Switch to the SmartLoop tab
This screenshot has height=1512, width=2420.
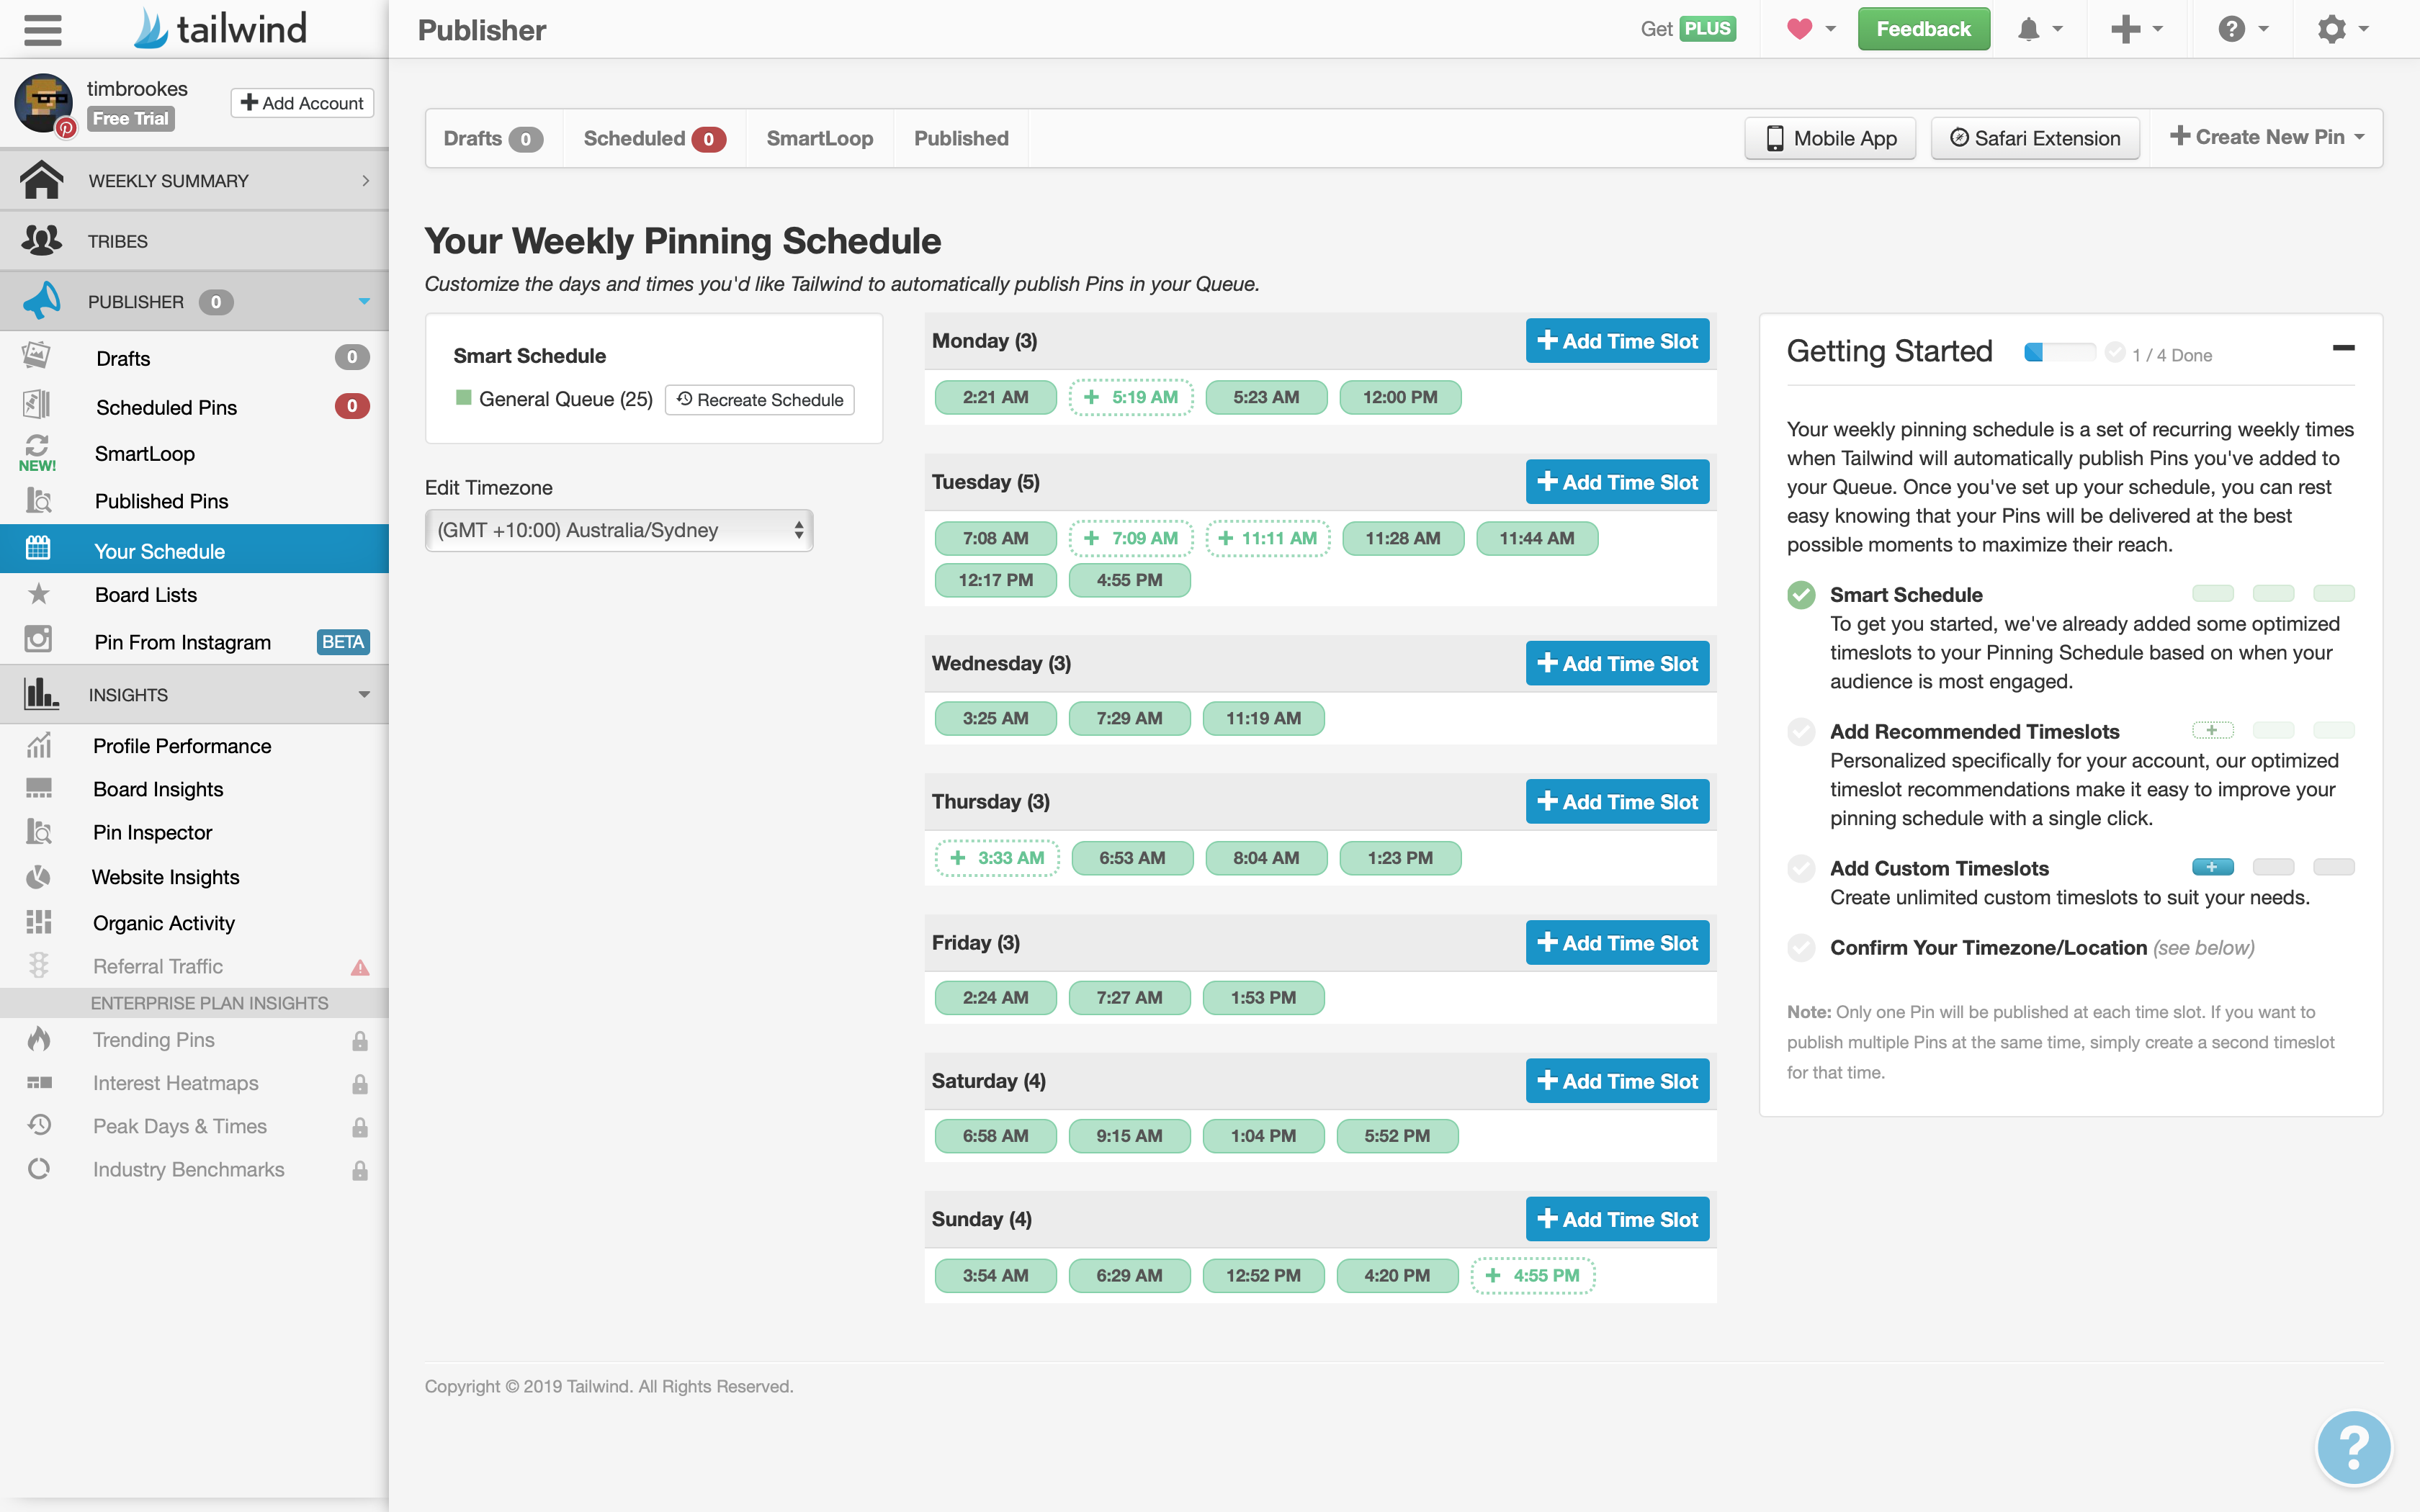pyautogui.click(x=819, y=138)
